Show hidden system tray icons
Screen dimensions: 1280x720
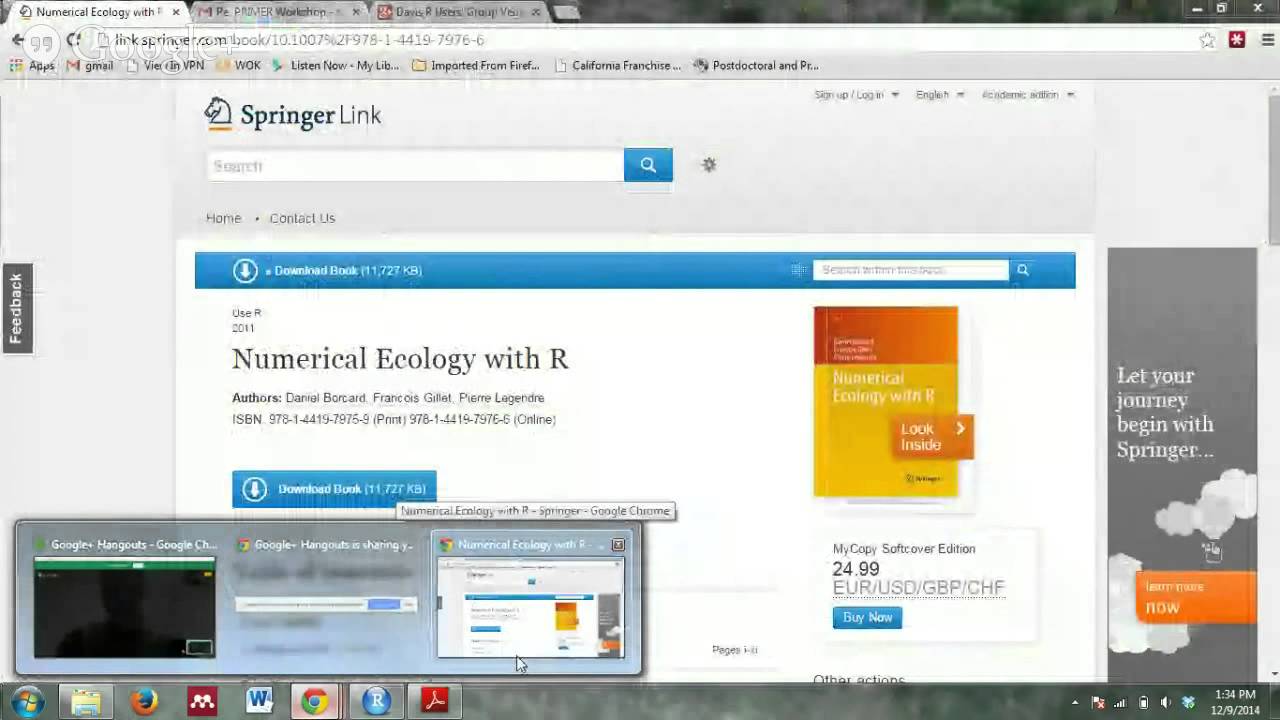(1076, 702)
